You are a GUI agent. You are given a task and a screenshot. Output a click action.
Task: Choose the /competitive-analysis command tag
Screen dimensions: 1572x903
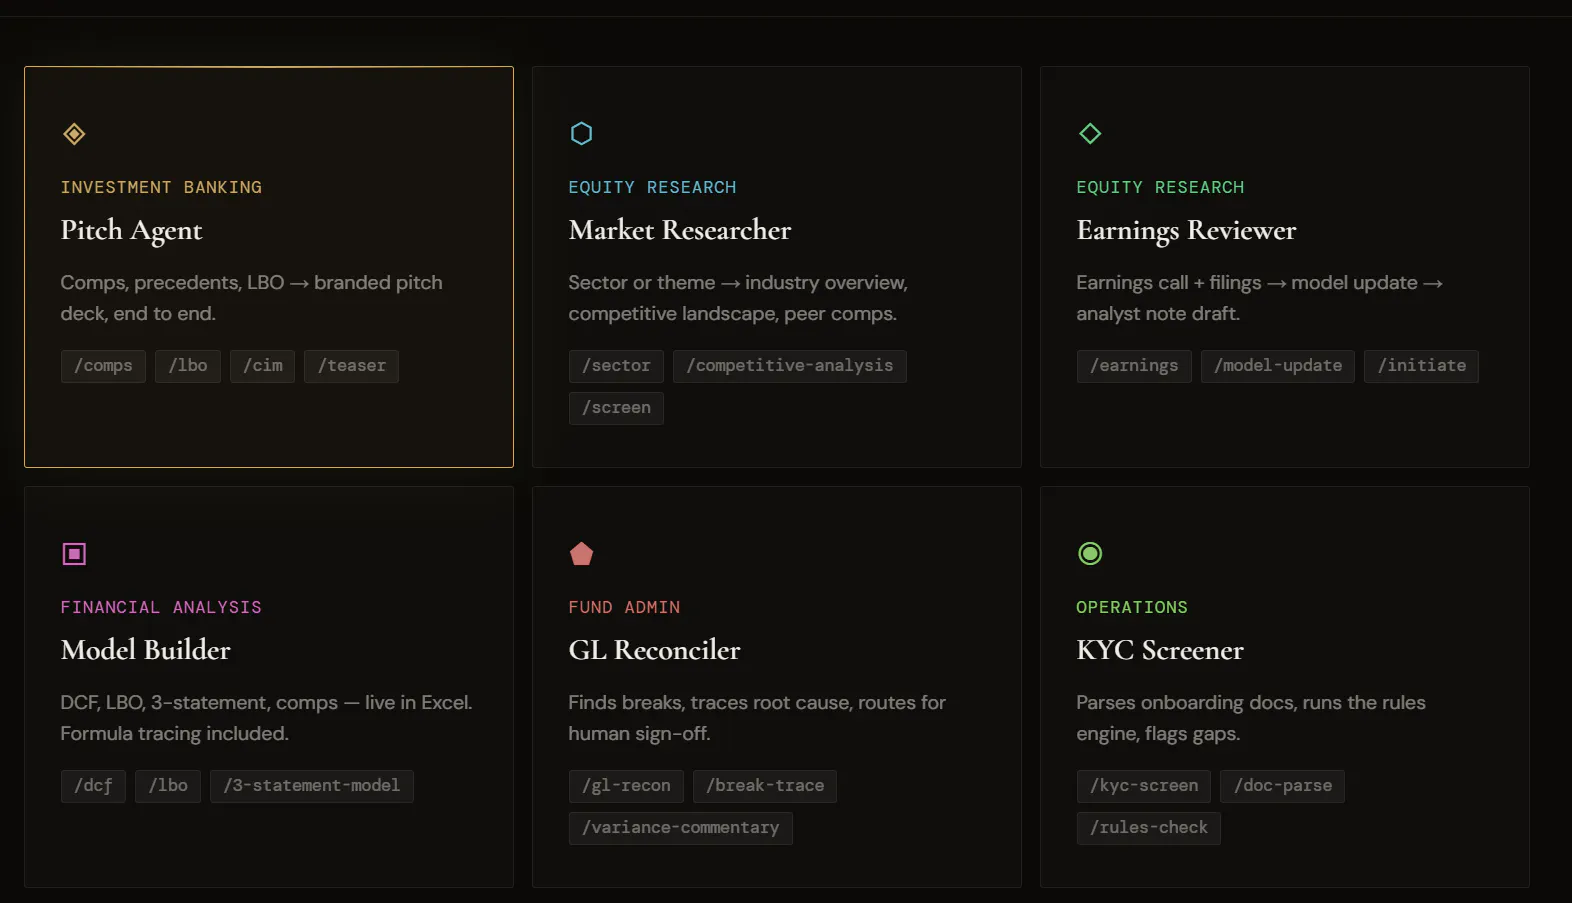pyautogui.click(x=790, y=366)
